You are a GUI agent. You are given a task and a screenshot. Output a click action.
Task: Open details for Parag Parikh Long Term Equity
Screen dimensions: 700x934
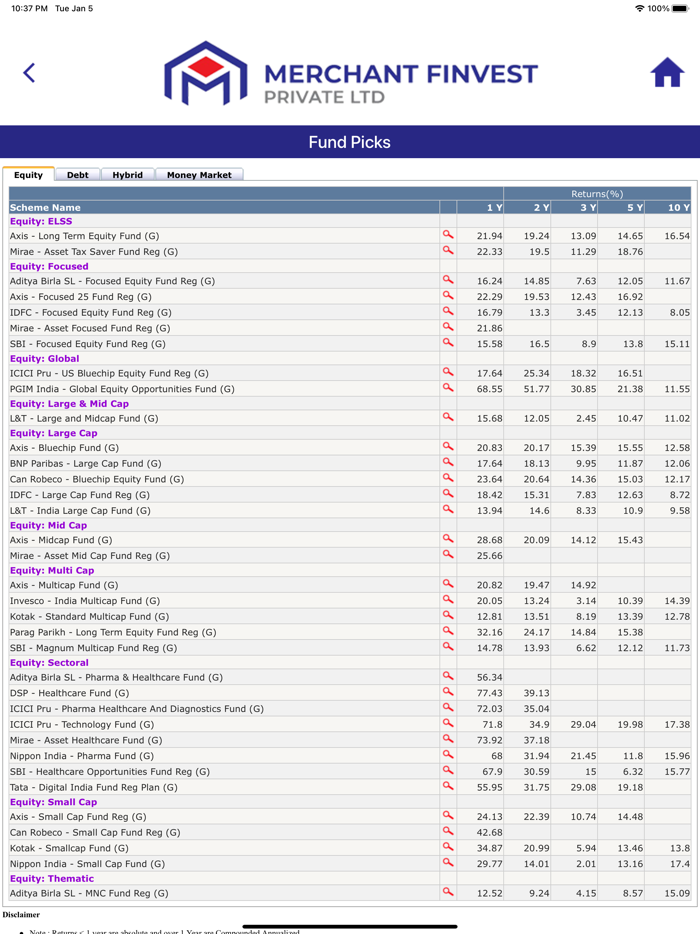448,631
